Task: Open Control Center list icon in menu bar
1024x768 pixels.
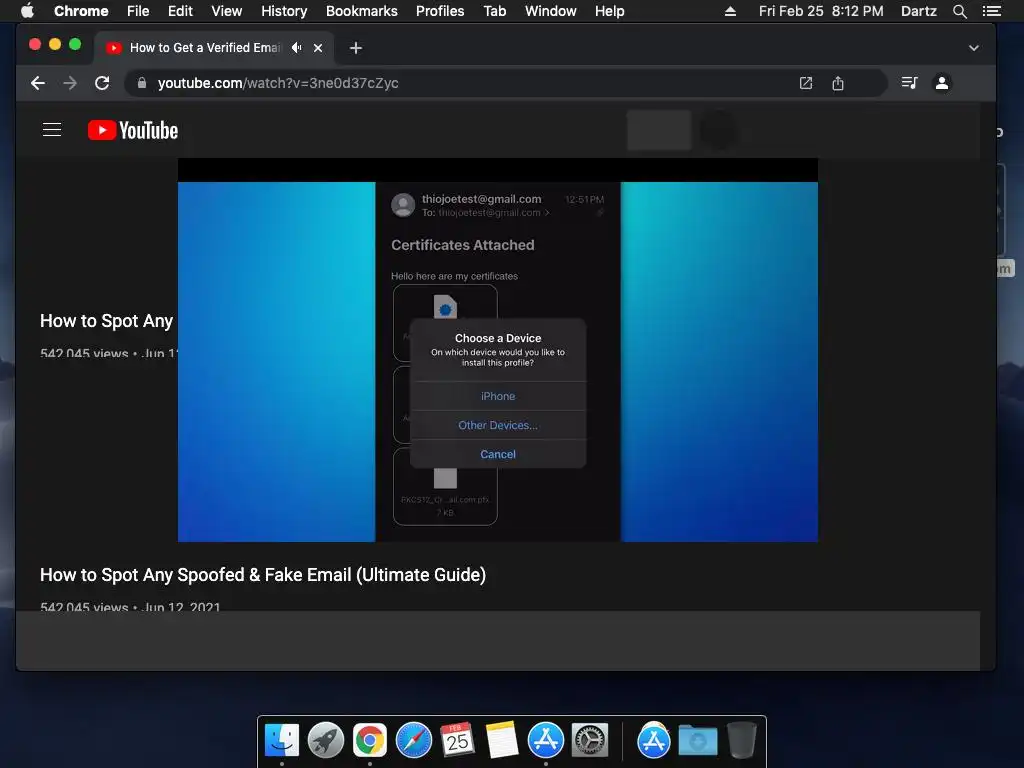Action: click(992, 11)
